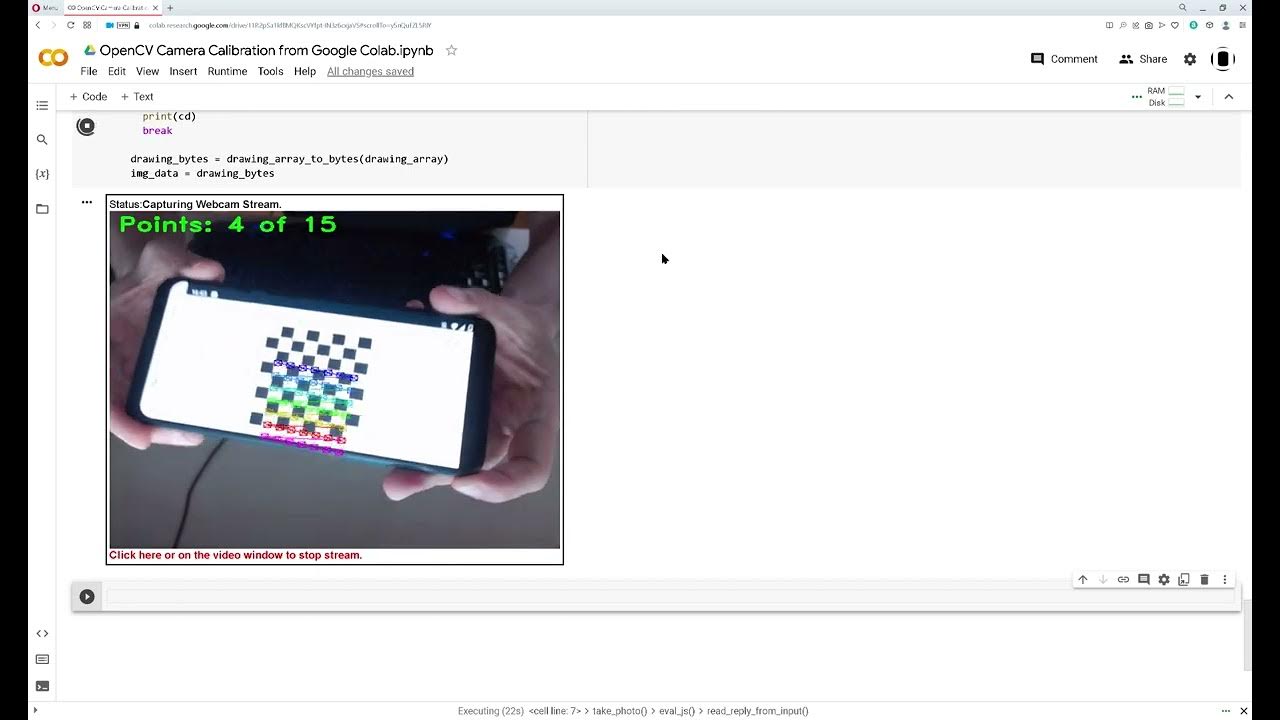Open the table of contents sidebar
This screenshot has height=720, width=1280.
[42, 105]
